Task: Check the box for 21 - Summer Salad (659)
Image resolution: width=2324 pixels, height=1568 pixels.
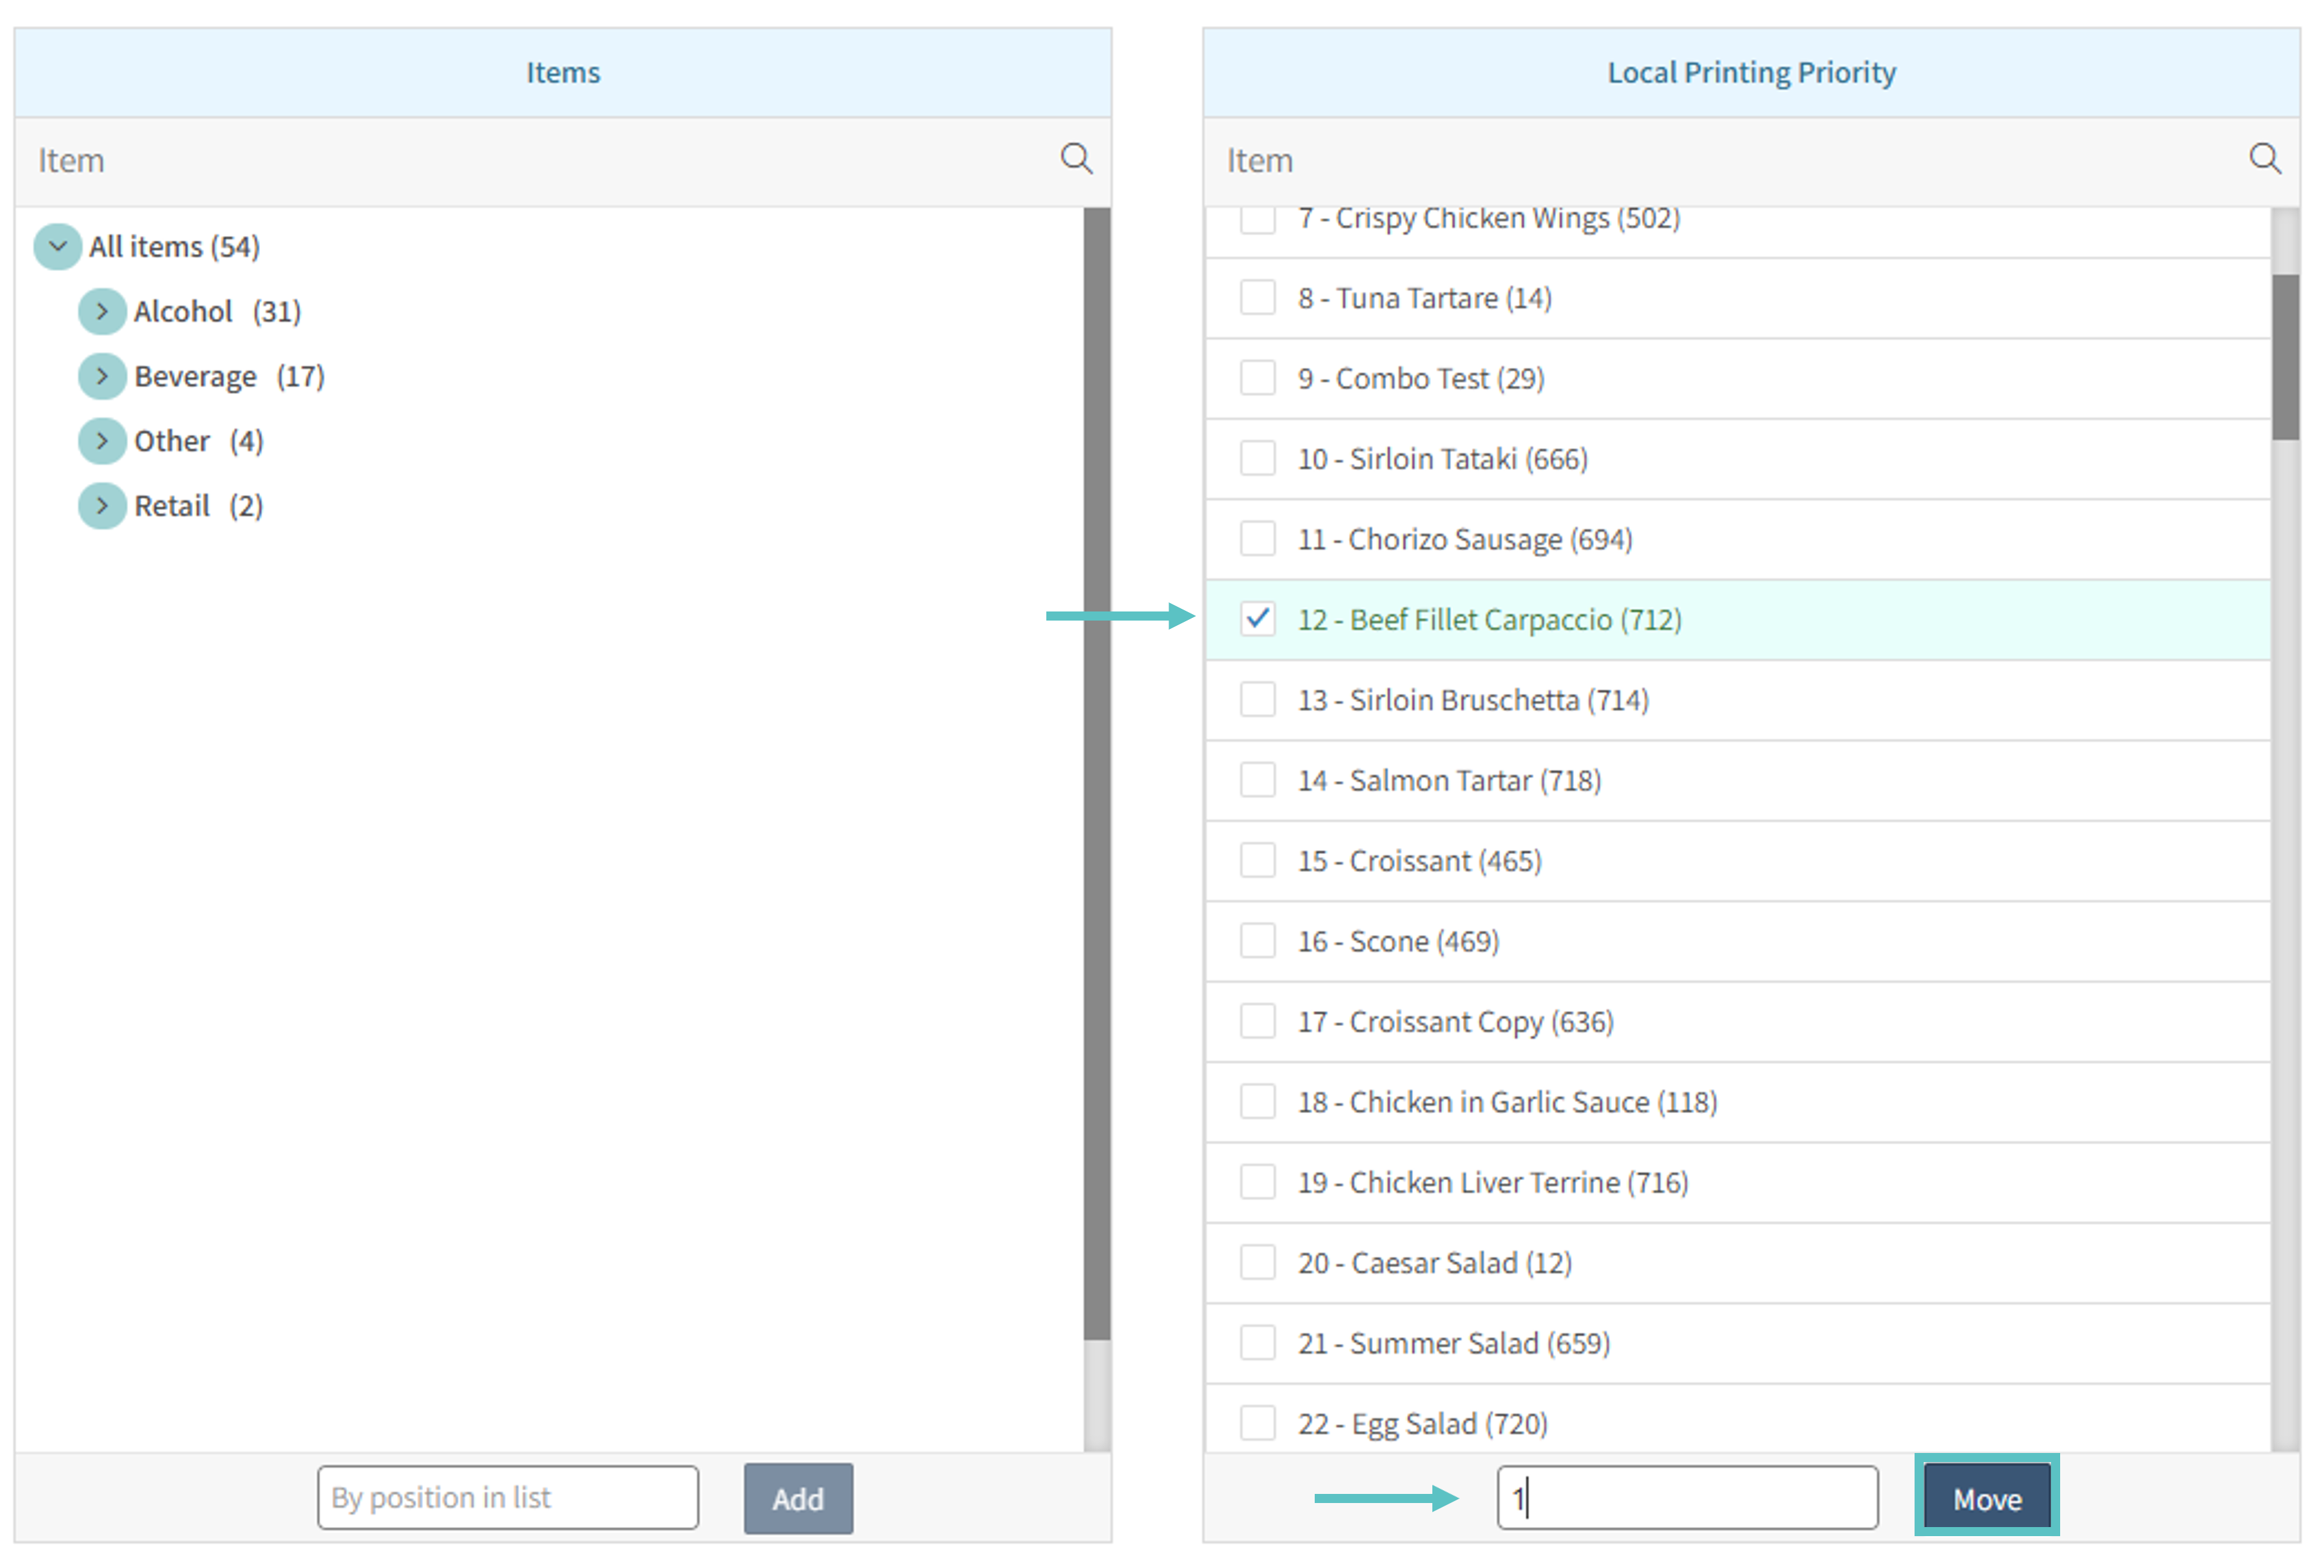Action: pos(1257,1343)
